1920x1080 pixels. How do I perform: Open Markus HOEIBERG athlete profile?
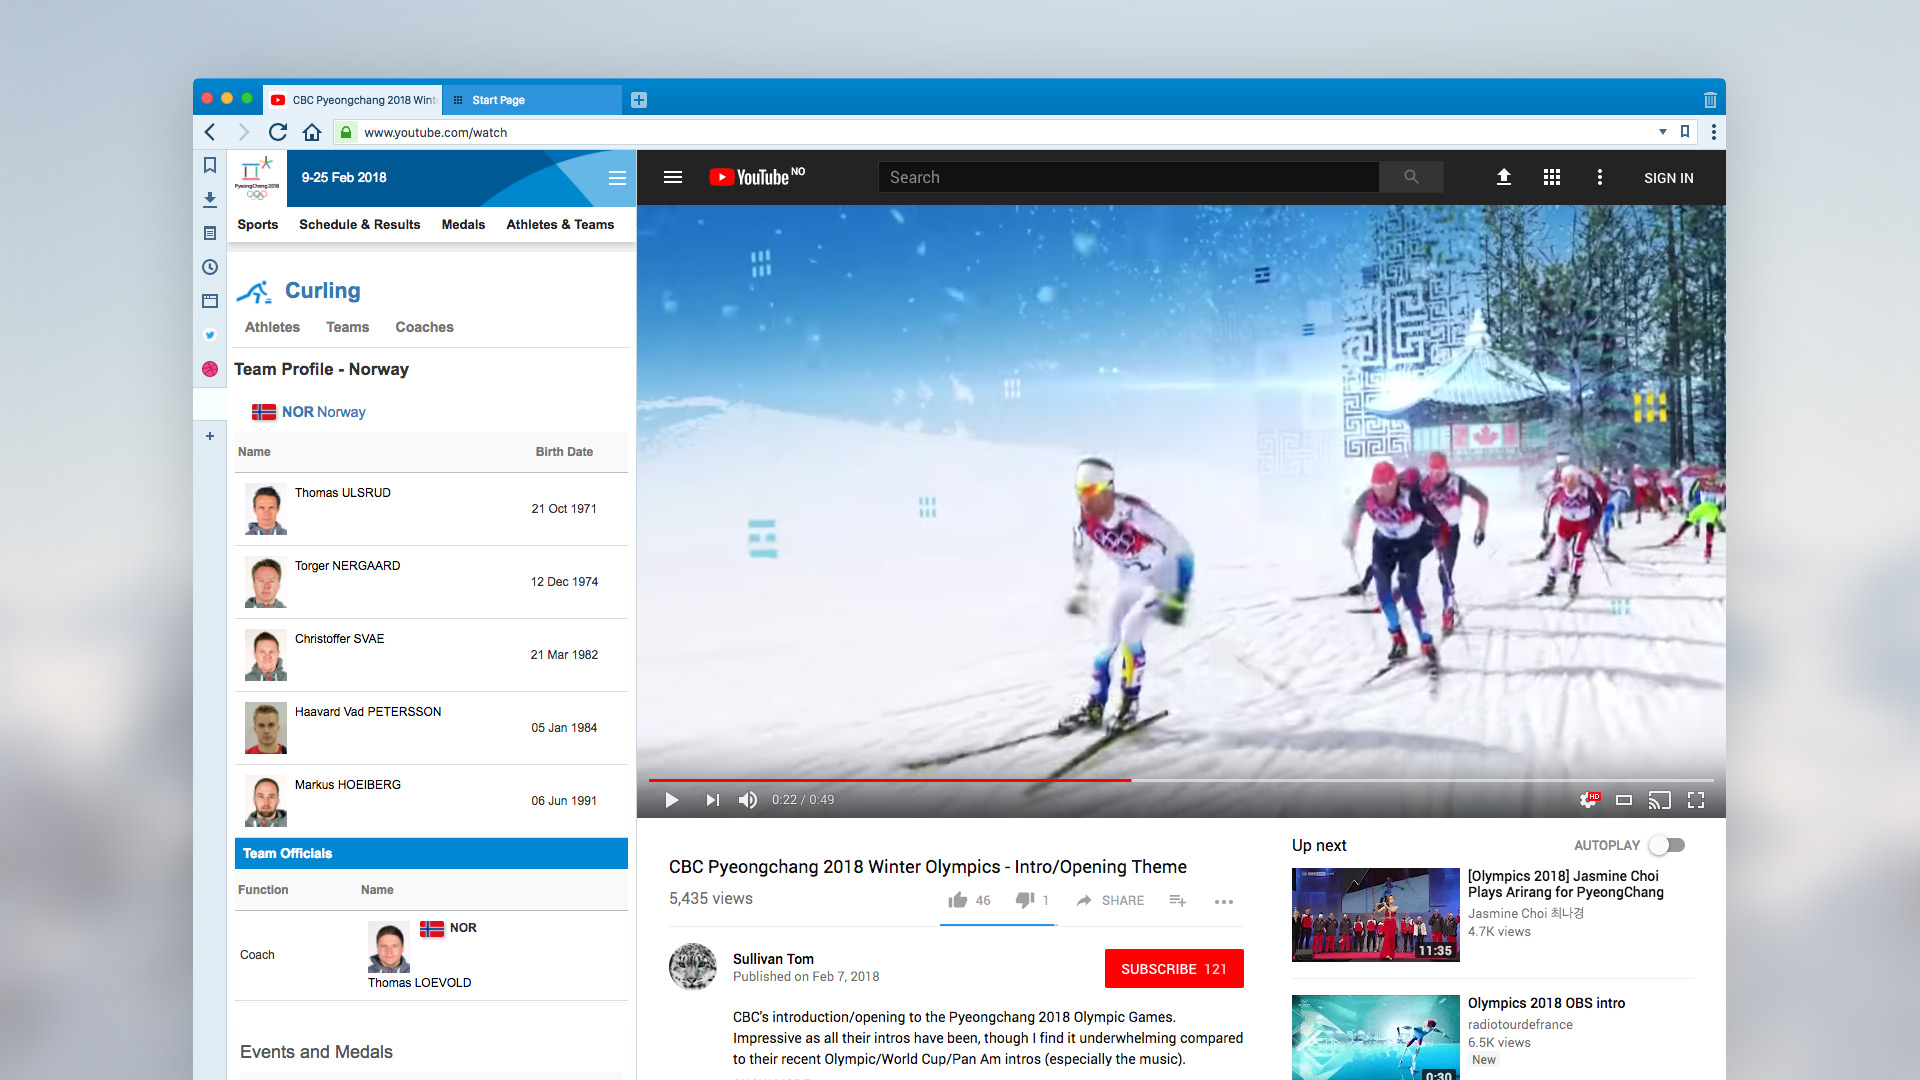[x=348, y=785]
